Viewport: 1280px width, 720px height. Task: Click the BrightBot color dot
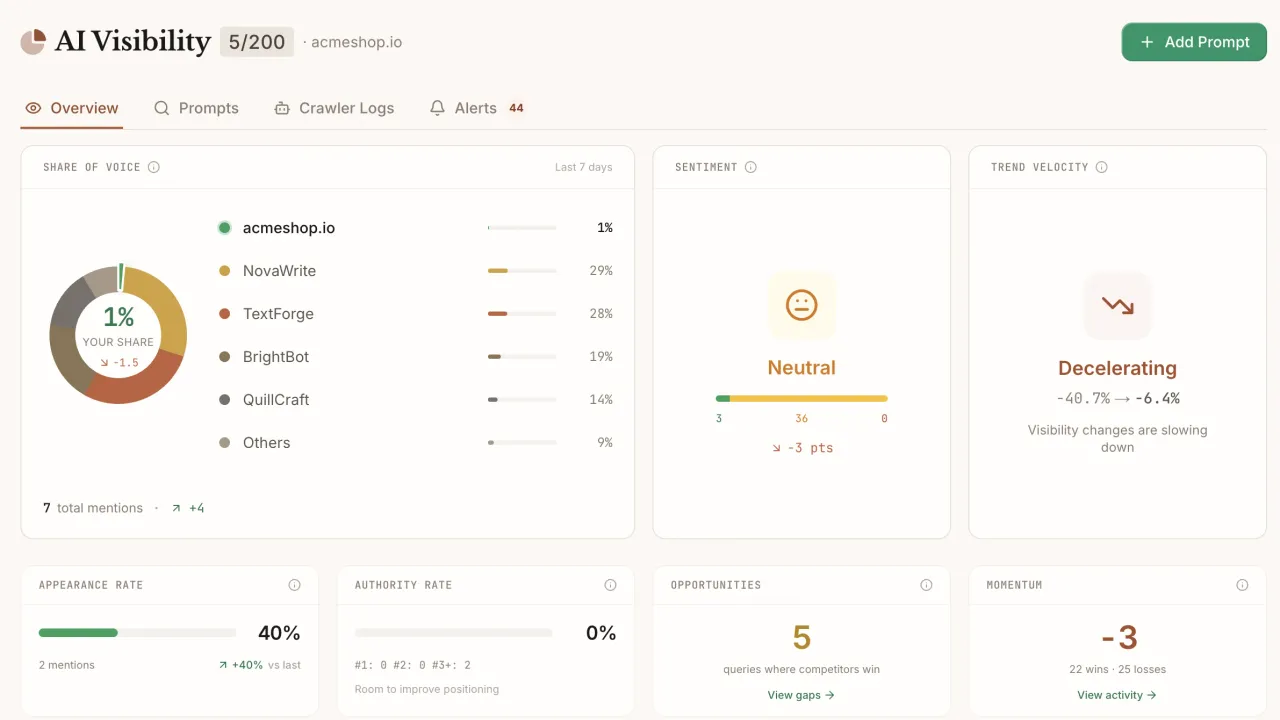click(225, 357)
